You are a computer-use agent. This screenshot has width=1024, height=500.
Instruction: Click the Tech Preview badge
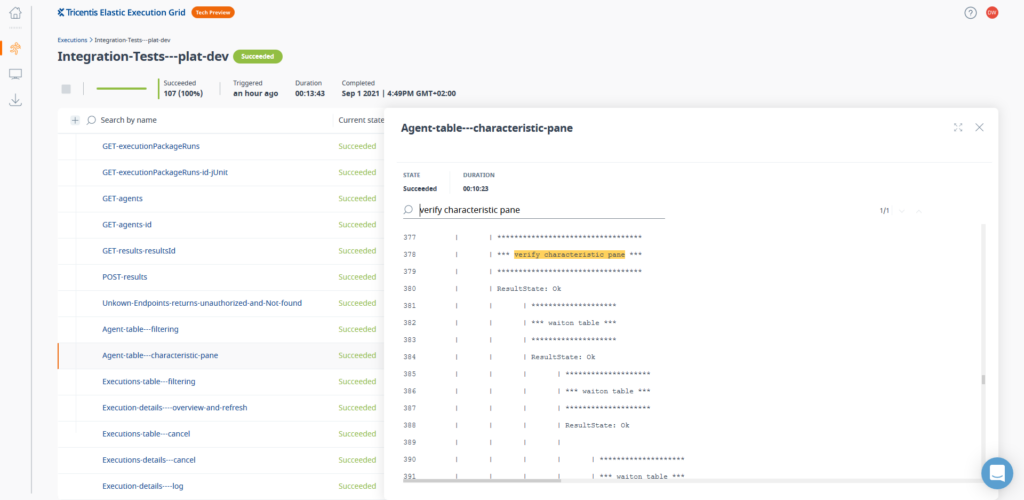point(213,12)
